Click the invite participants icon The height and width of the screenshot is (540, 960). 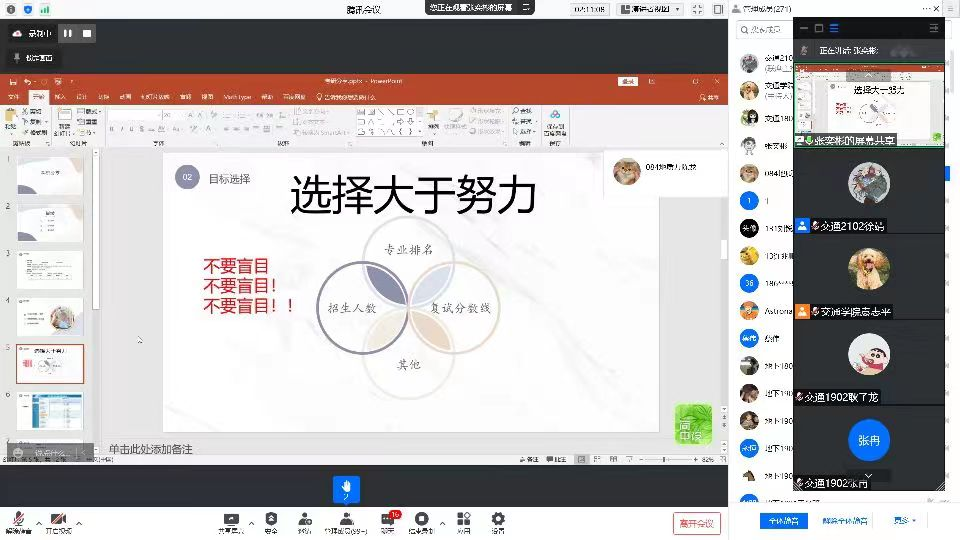(304, 521)
